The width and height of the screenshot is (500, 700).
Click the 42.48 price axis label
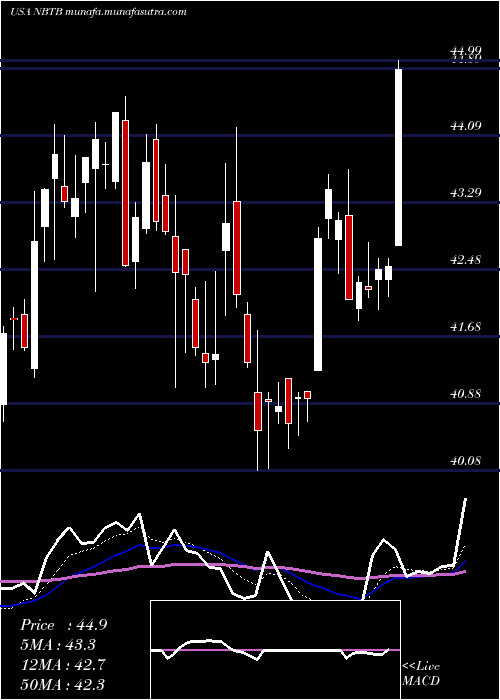pos(467,260)
